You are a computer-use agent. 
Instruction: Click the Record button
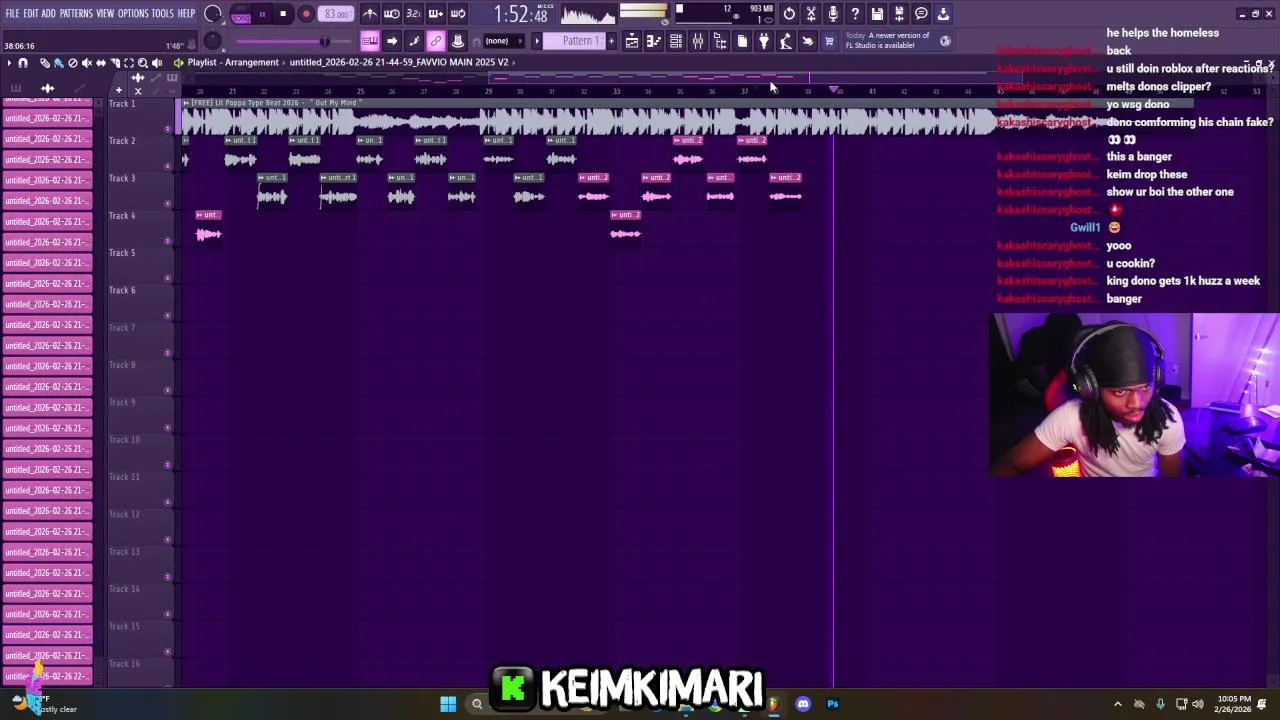(306, 14)
